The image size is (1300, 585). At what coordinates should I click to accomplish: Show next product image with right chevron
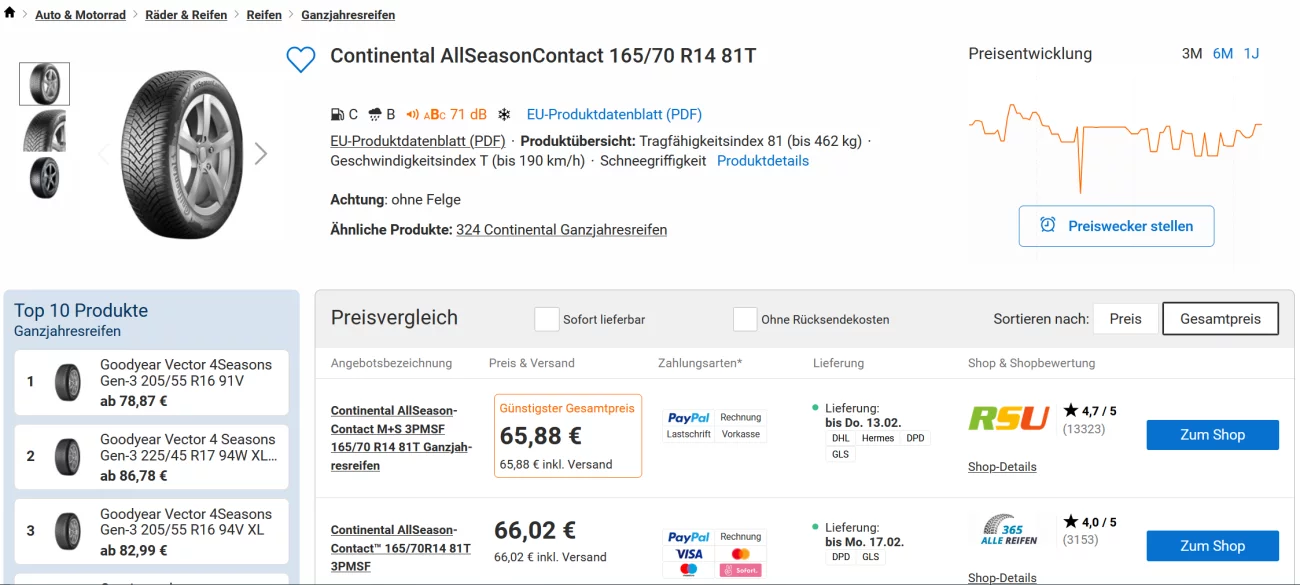coord(261,153)
